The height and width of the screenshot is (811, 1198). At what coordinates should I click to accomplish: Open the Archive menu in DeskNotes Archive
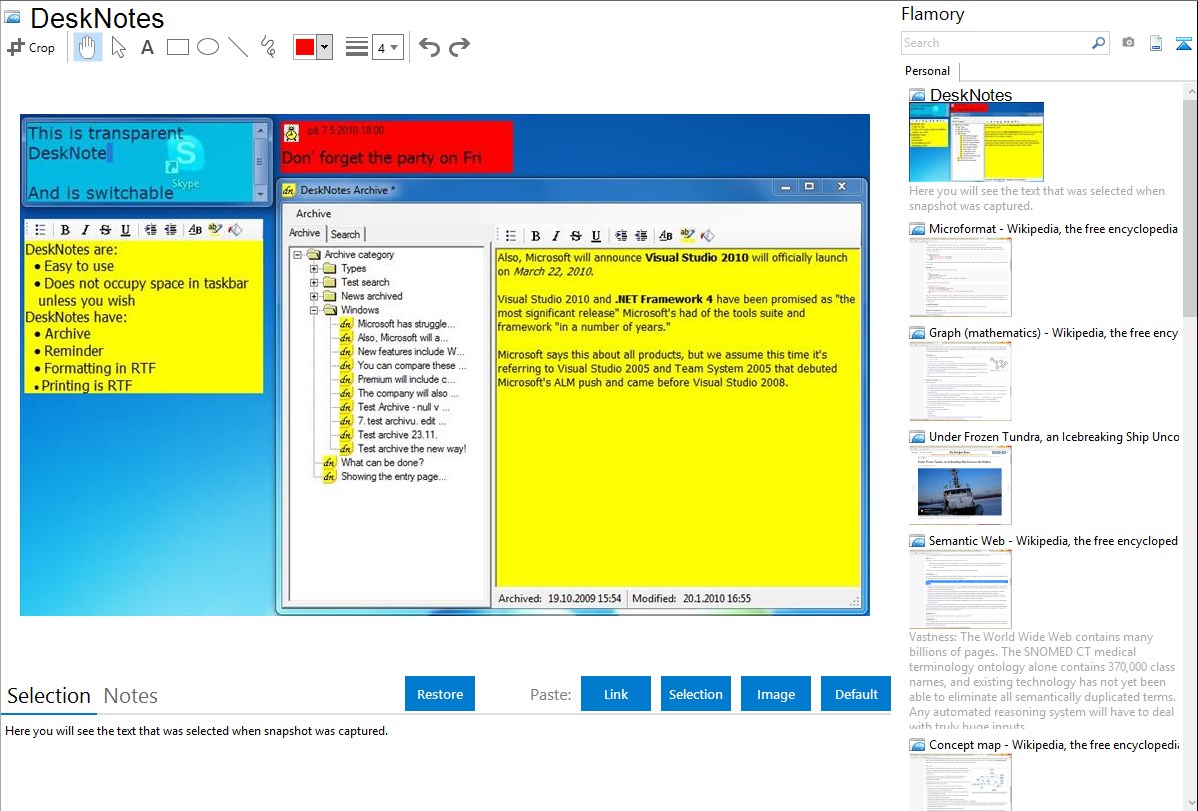(313, 213)
